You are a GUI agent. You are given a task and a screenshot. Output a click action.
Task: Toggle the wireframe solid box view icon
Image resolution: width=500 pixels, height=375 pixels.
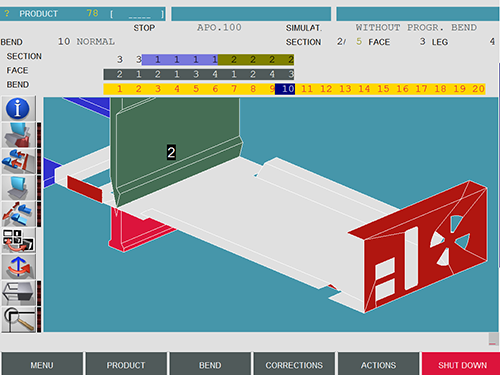click(19, 293)
